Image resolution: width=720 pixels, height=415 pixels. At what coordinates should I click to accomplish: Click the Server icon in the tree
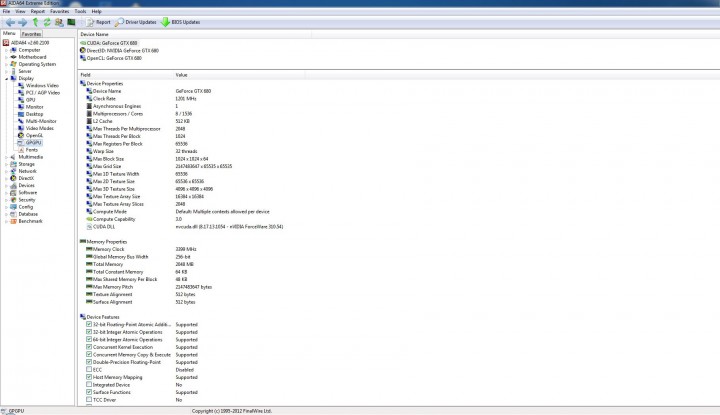(x=13, y=71)
